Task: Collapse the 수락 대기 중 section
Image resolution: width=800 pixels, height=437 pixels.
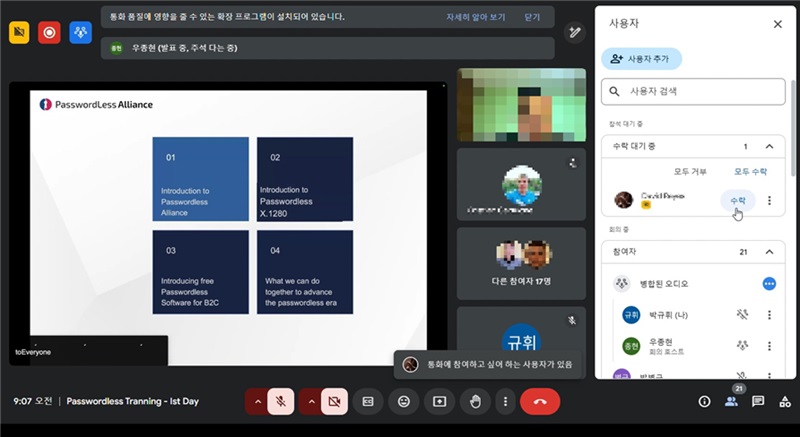Action: tap(769, 146)
